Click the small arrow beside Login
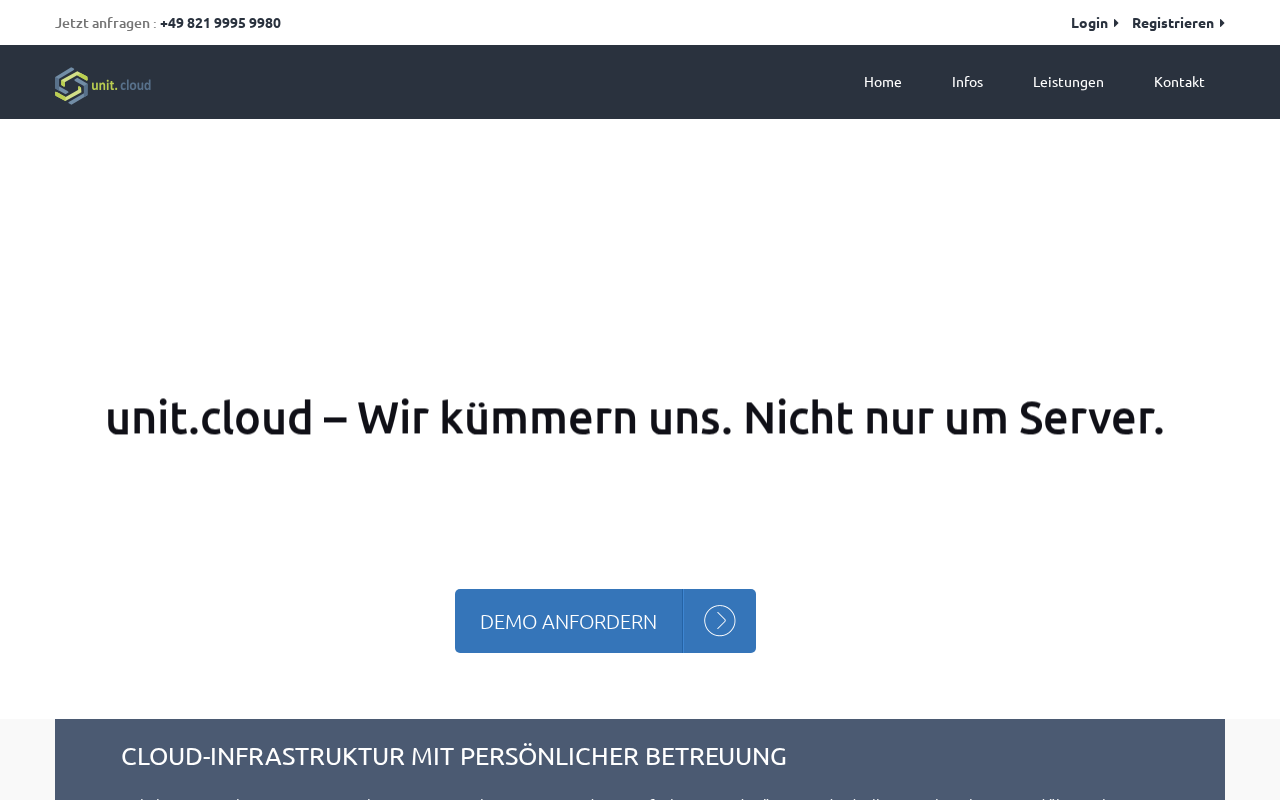The width and height of the screenshot is (1280, 800). pyautogui.click(x=1116, y=23)
